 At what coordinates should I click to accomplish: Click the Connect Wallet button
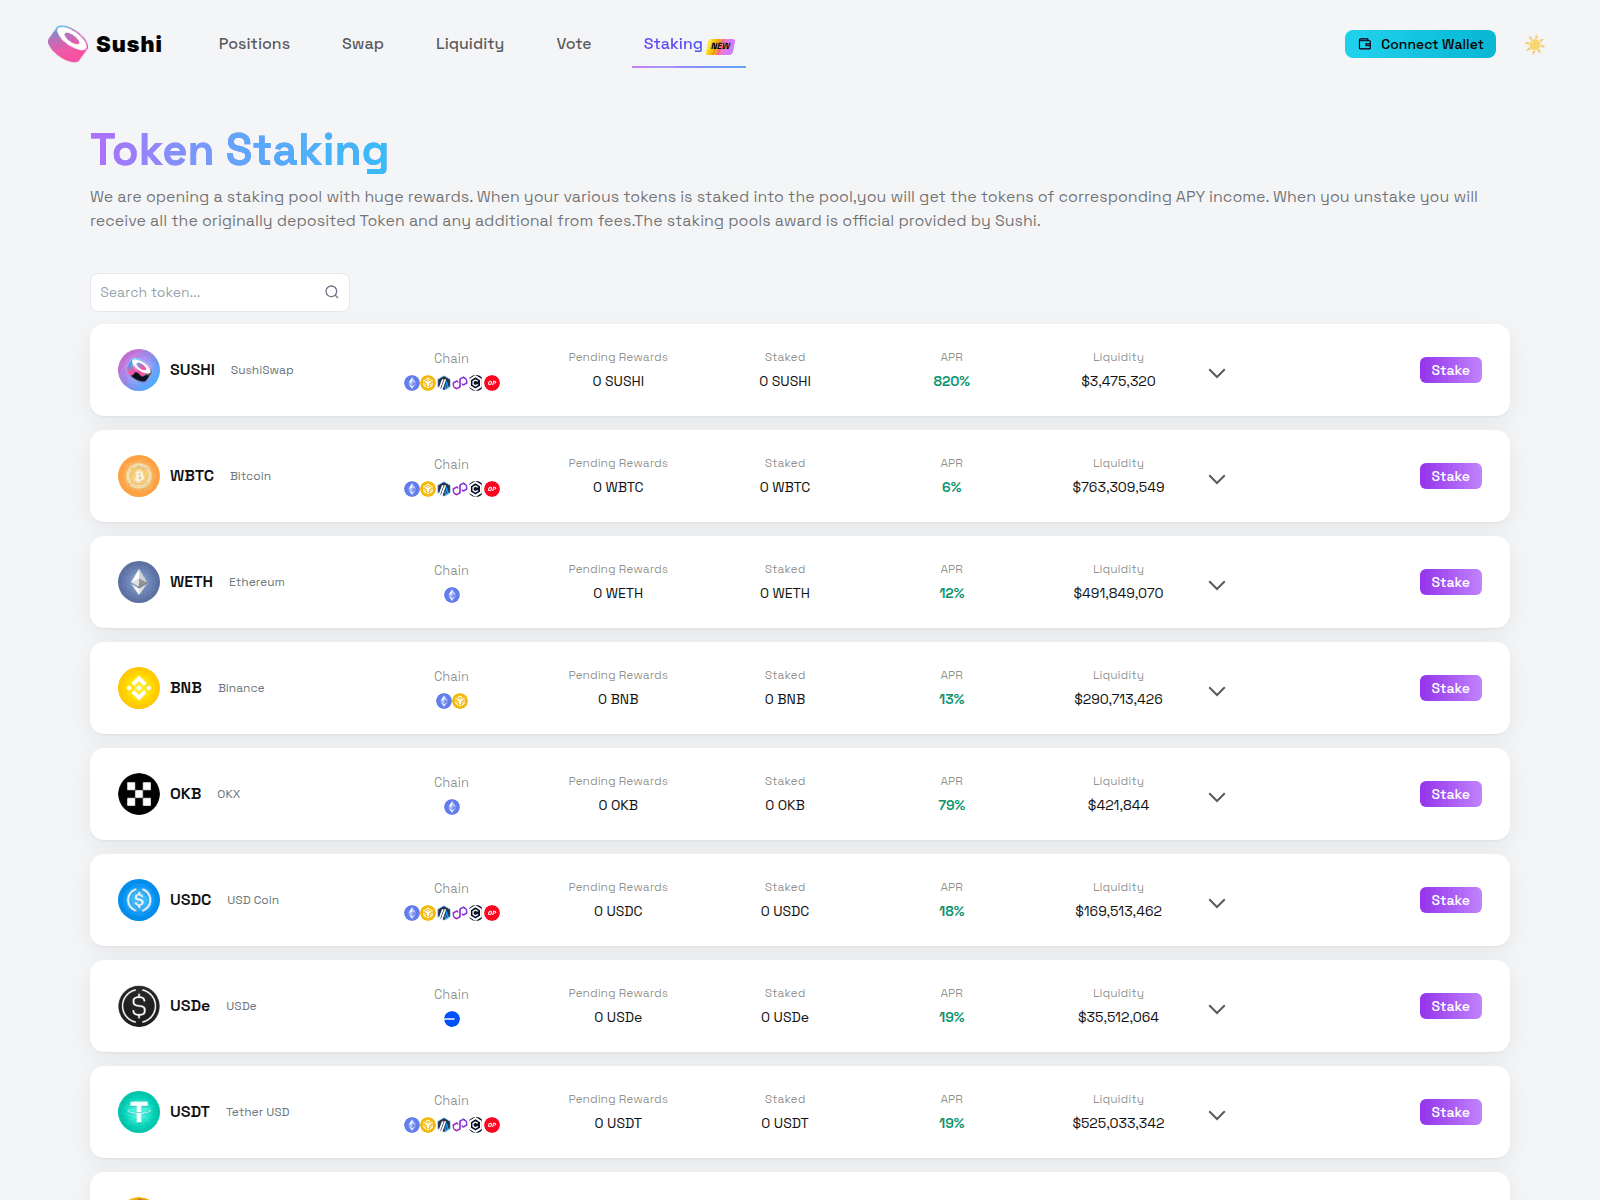(1420, 44)
